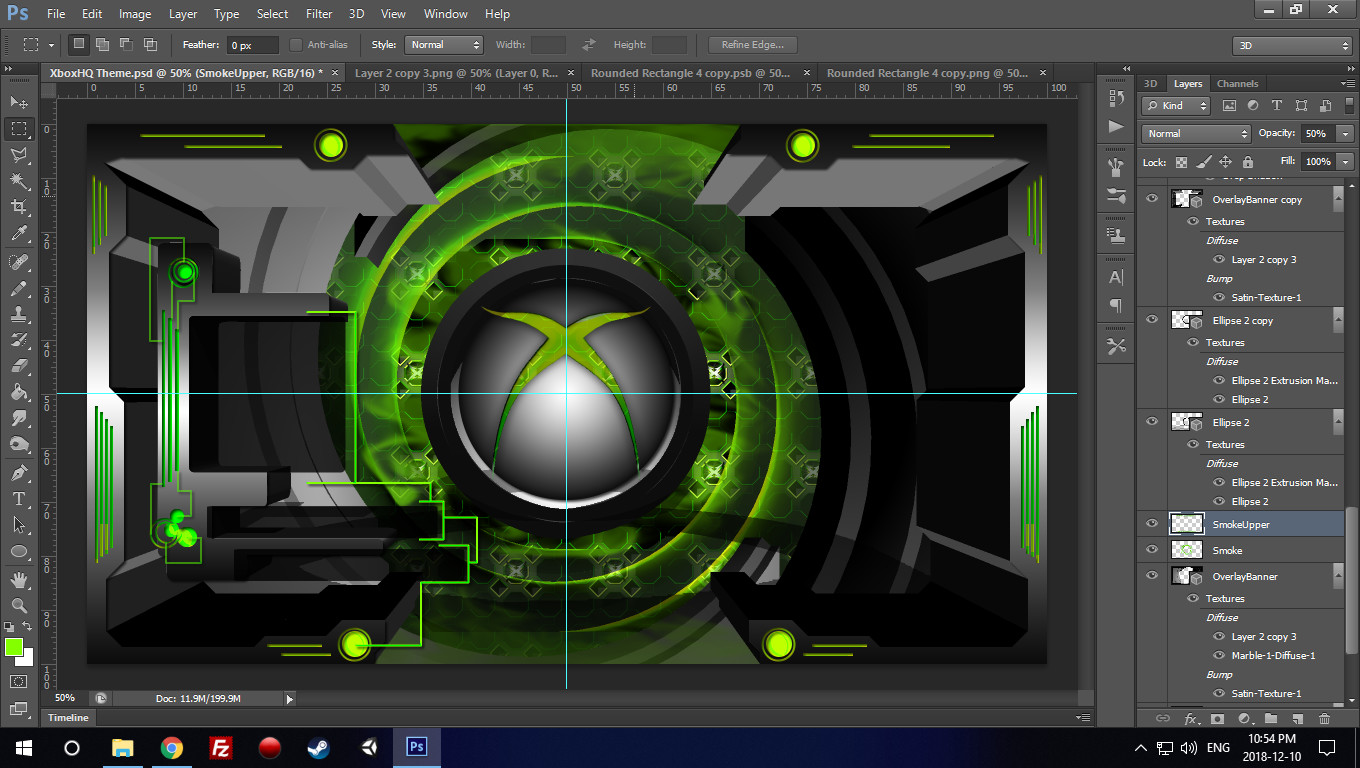Click Create new group folder icon

click(x=1271, y=718)
